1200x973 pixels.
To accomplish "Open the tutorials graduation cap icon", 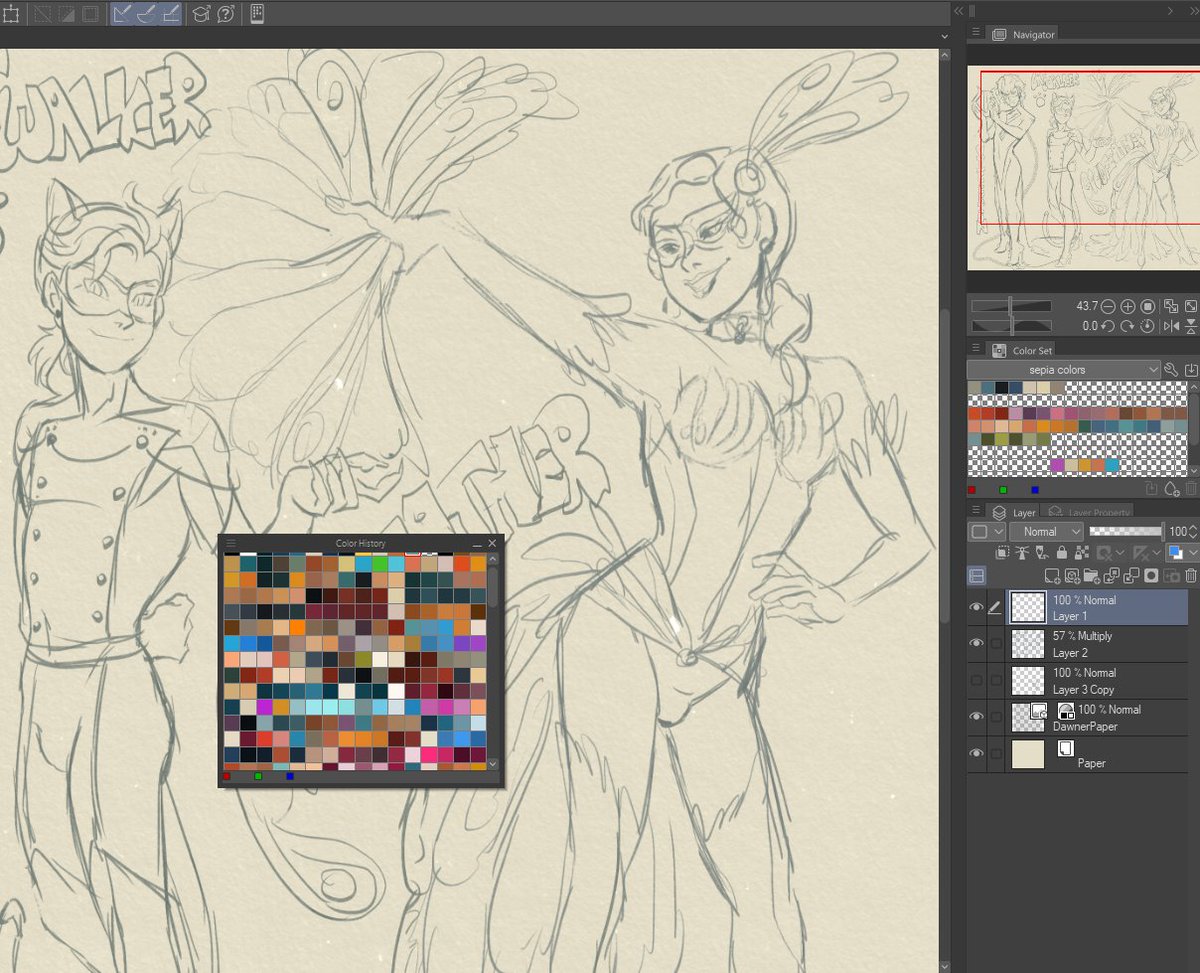I will click(x=201, y=14).
